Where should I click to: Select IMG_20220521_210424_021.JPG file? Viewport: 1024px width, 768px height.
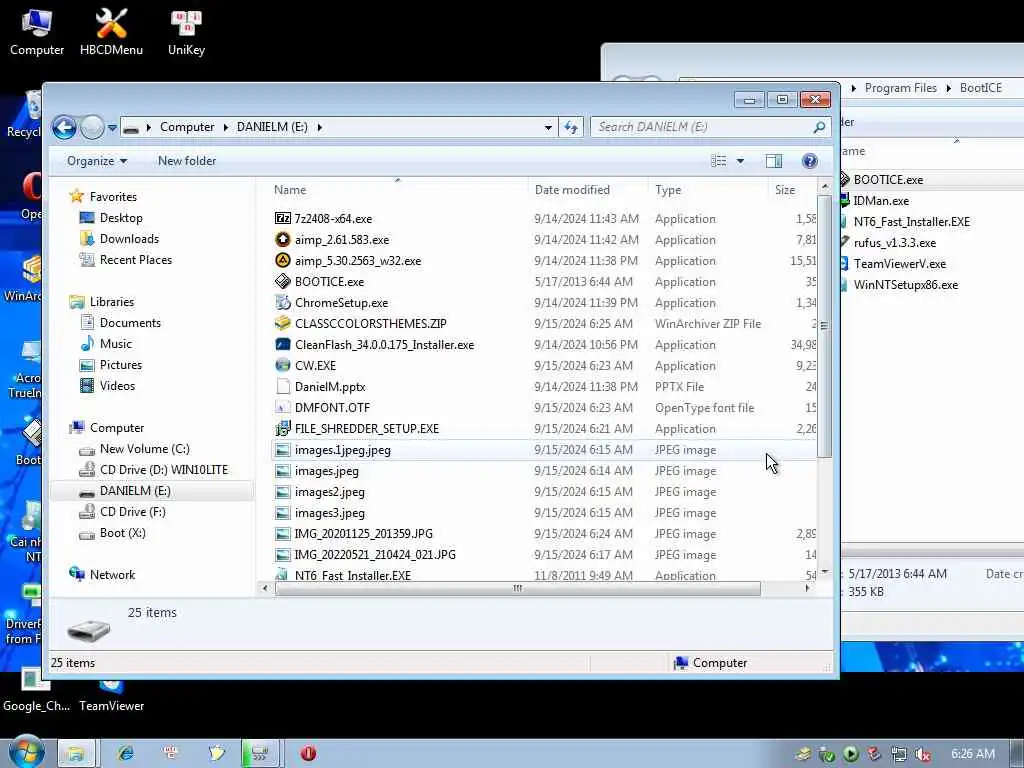pos(375,554)
